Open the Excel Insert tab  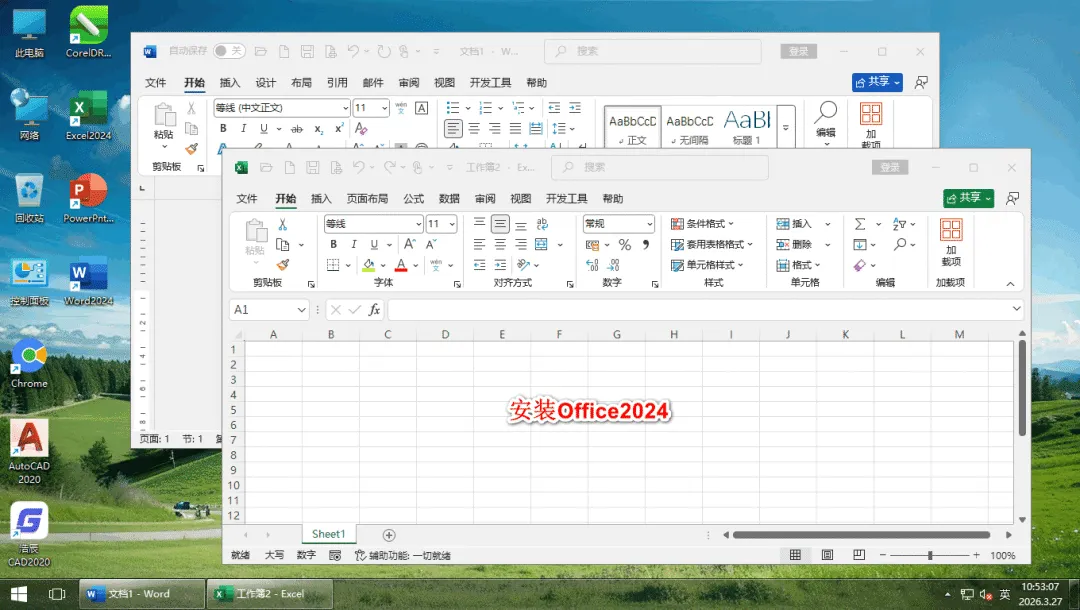point(321,198)
